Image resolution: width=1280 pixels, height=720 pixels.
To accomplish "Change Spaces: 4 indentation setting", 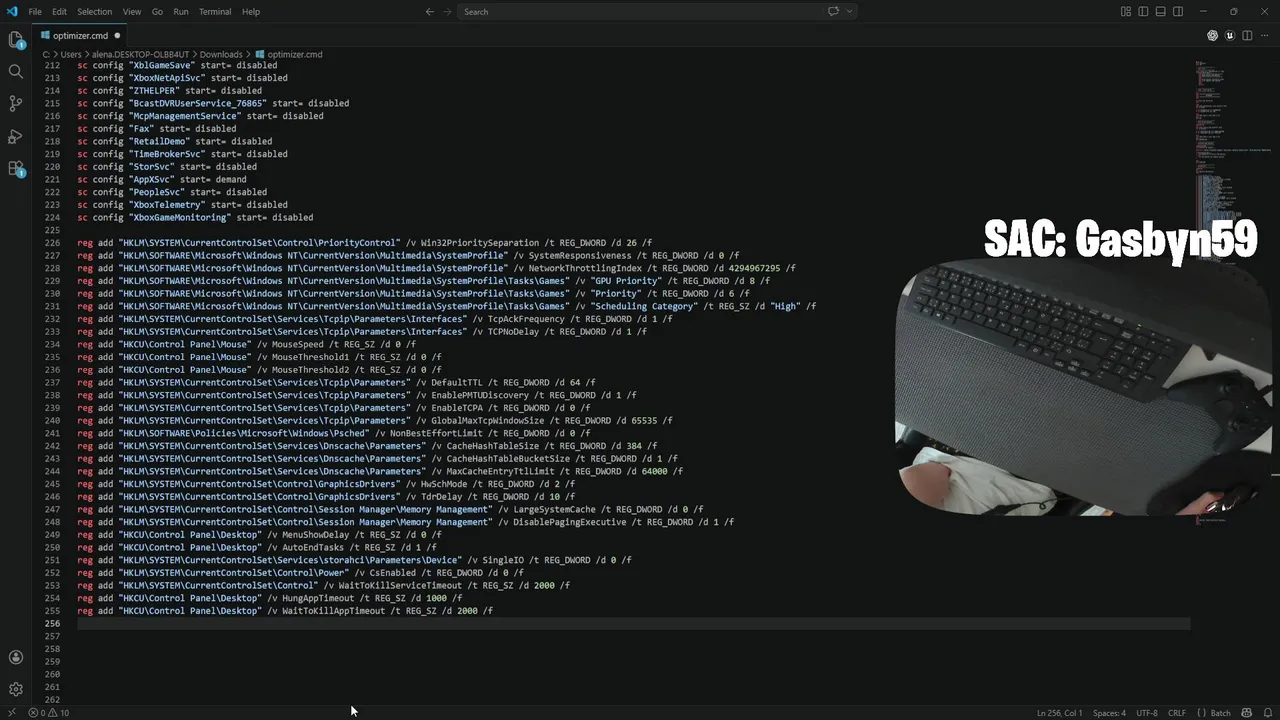I will click(1109, 713).
